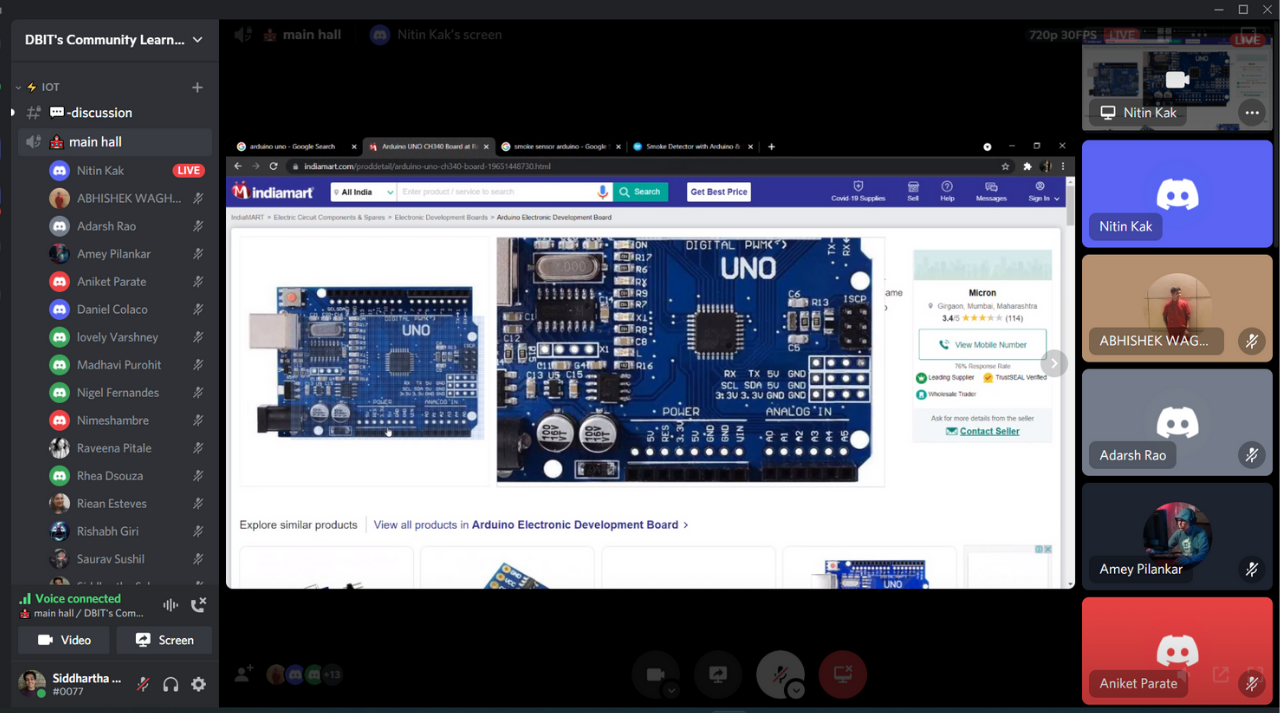Disconnect from the voice call
1280x720 pixels.
click(198, 605)
